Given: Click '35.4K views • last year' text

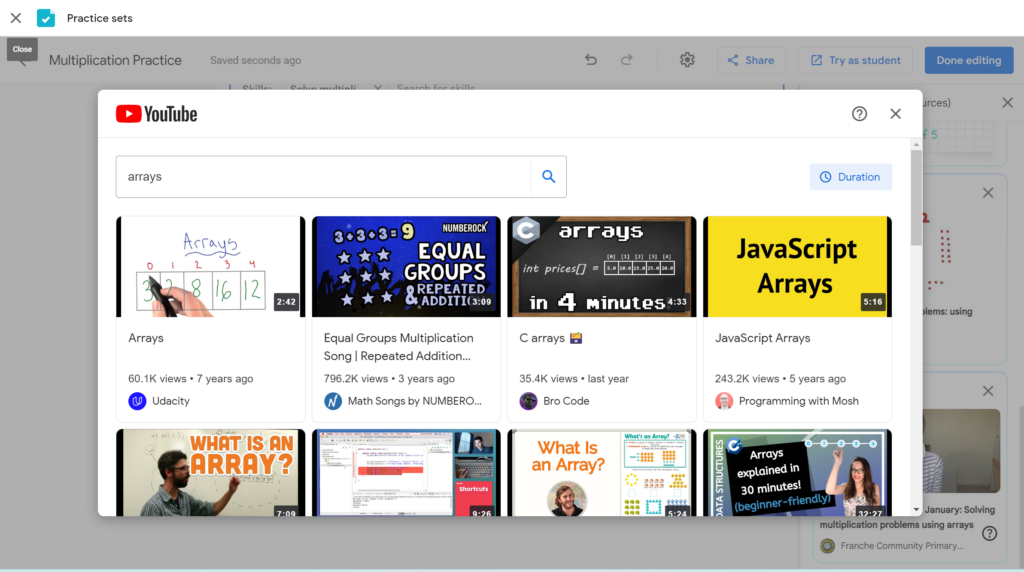Looking at the screenshot, I should pyautogui.click(x=574, y=379).
